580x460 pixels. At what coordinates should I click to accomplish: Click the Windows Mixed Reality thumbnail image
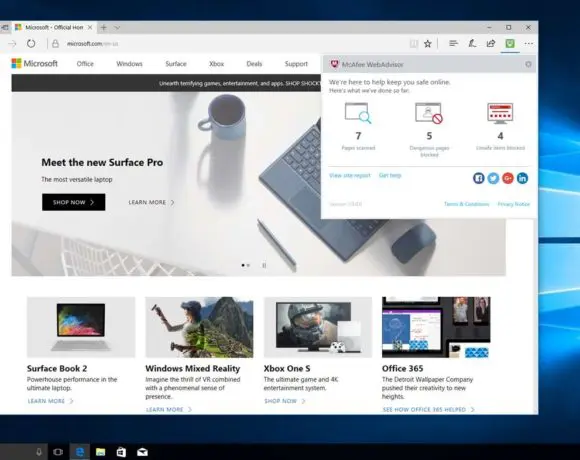pyautogui.click(x=199, y=327)
